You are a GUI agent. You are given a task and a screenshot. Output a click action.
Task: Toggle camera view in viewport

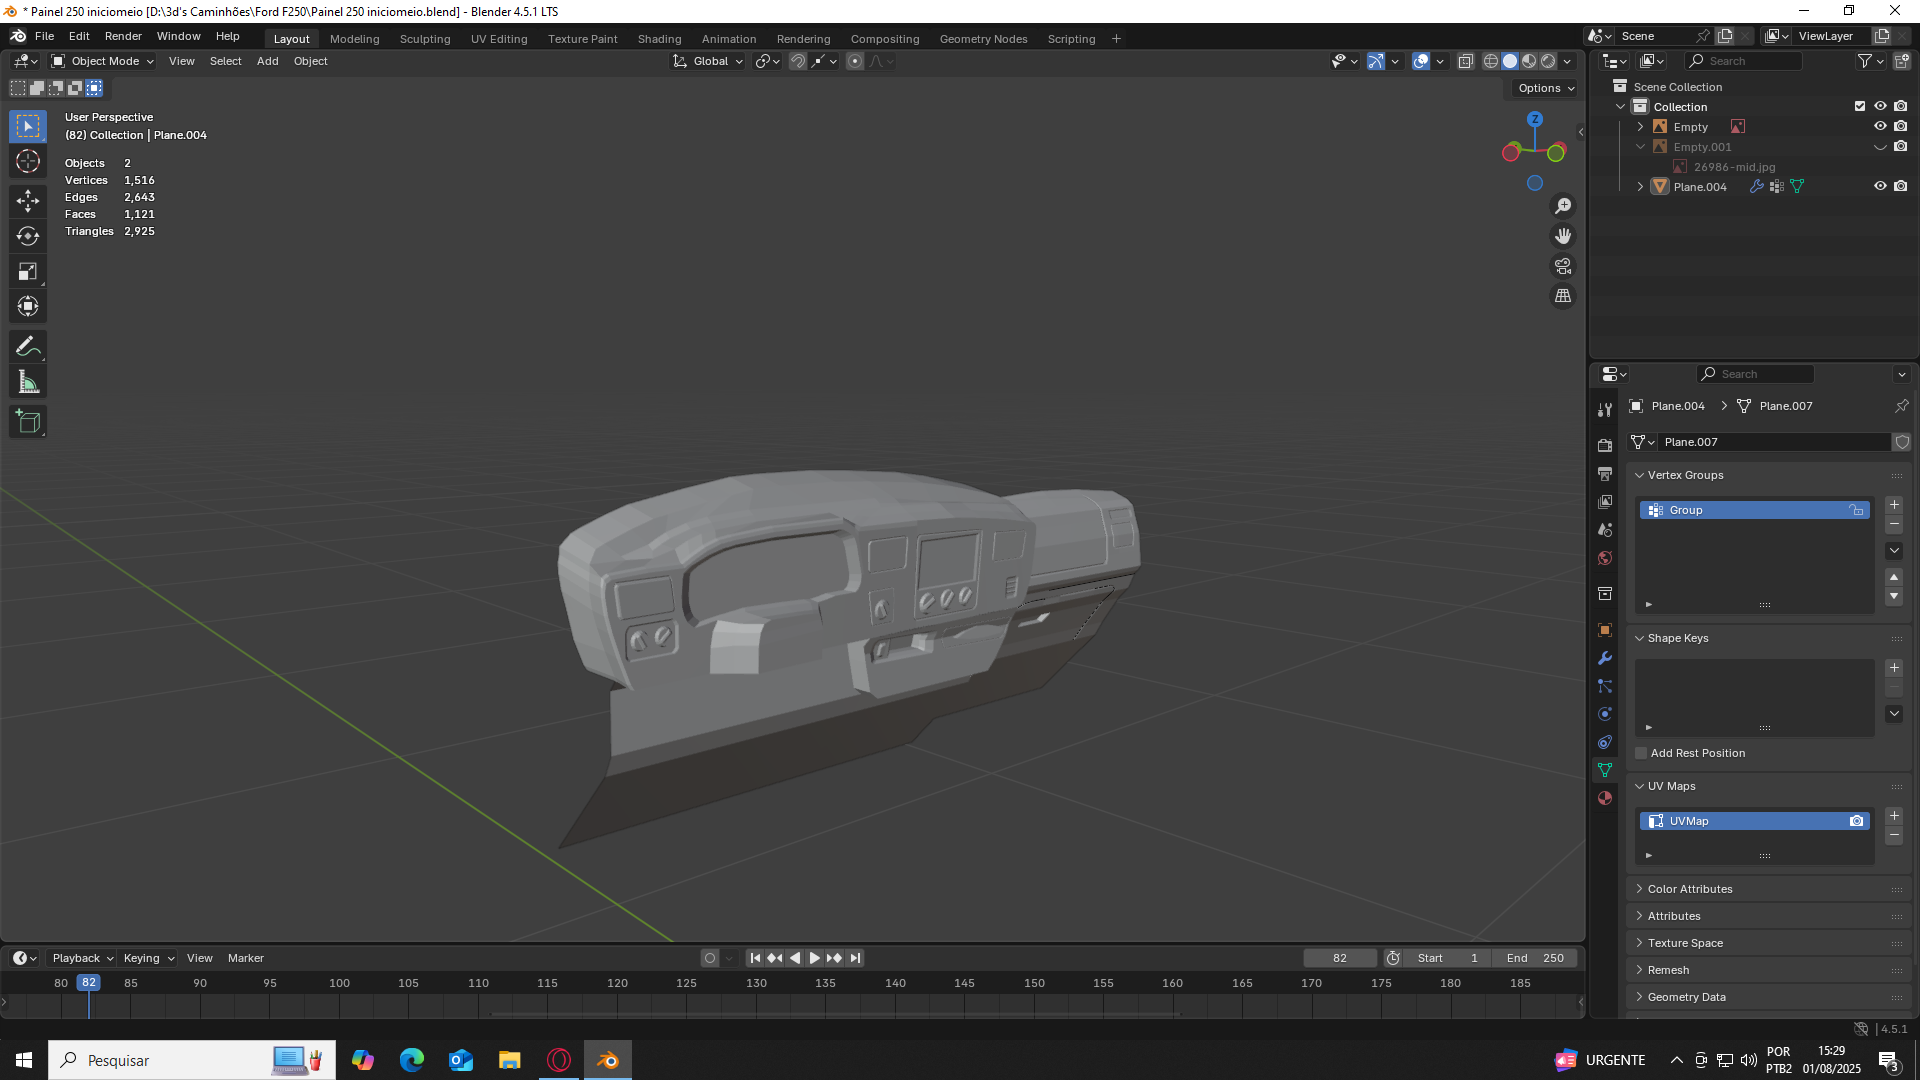pyautogui.click(x=1563, y=266)
